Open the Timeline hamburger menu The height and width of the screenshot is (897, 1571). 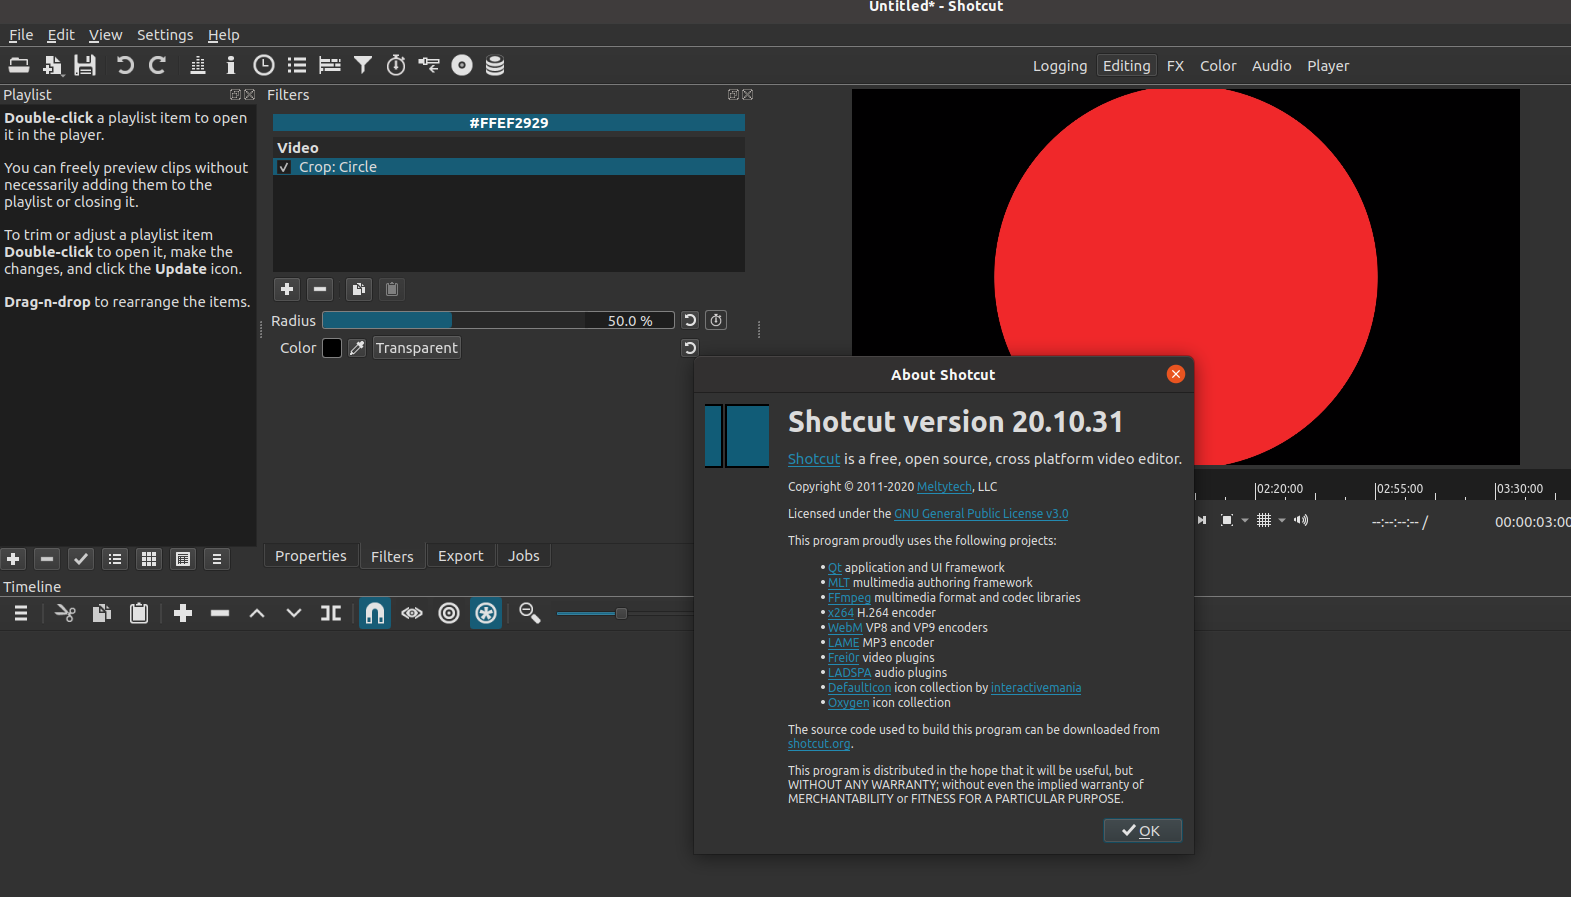click(x=20, y=613)
